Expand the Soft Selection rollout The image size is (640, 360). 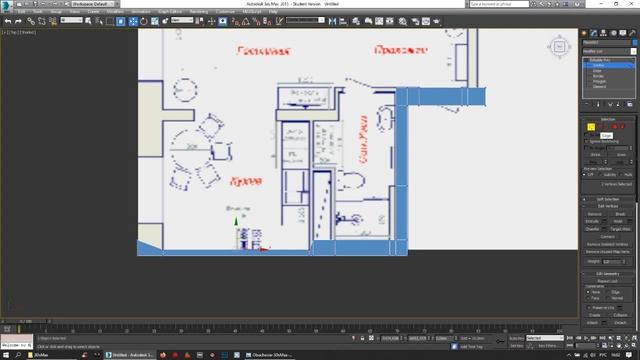pyautogui.click(x=608, y=199)
